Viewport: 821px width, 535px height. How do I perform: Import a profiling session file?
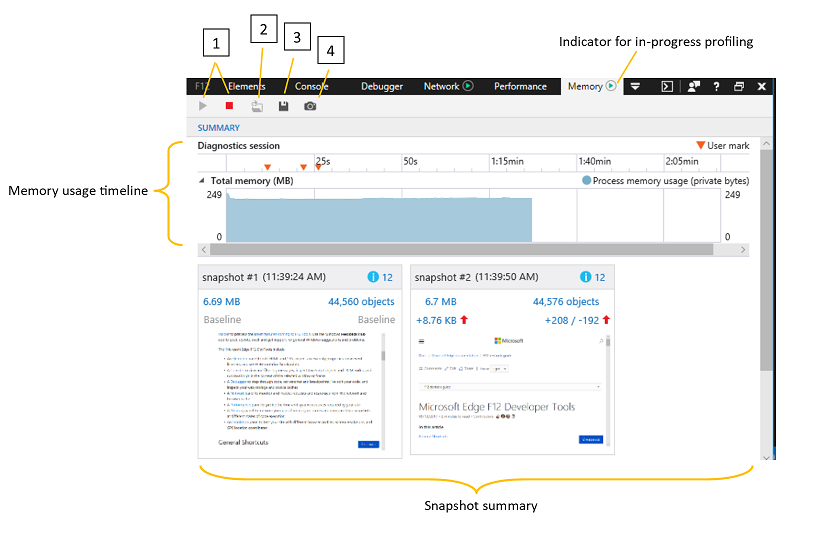(257, 106)
